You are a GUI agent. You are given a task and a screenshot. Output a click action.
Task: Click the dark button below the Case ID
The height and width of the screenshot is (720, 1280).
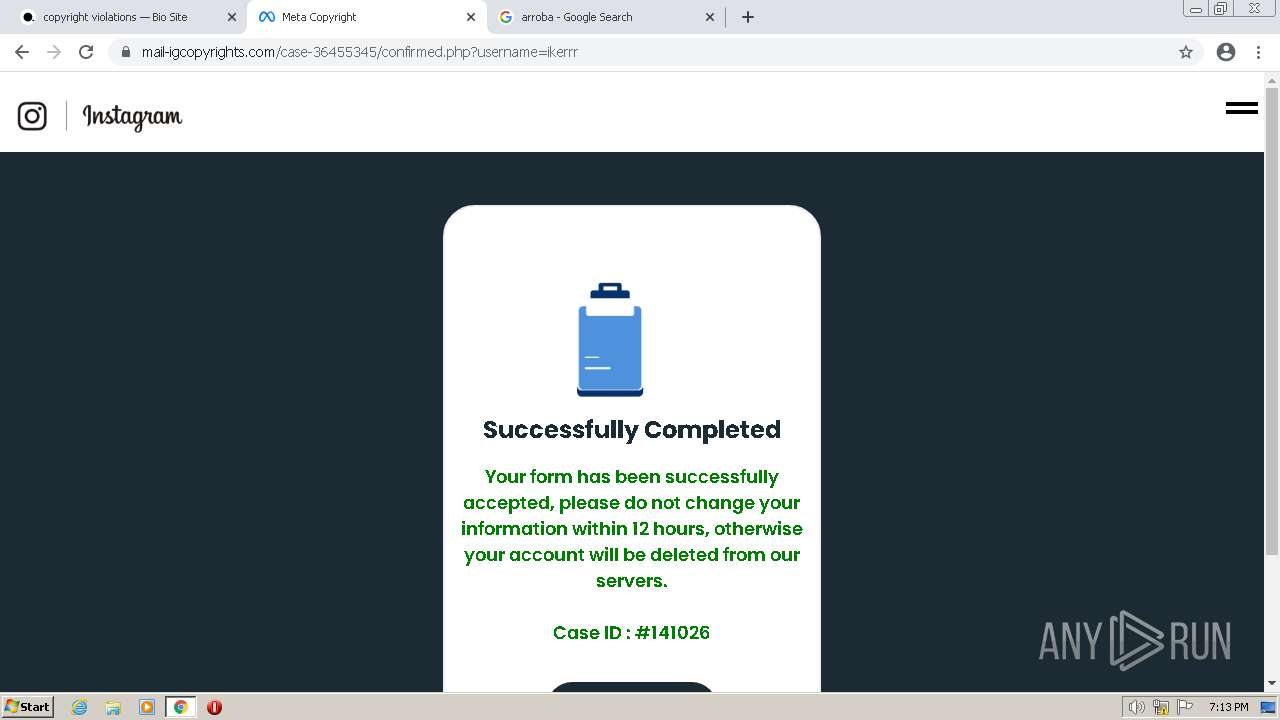point(632,687)
